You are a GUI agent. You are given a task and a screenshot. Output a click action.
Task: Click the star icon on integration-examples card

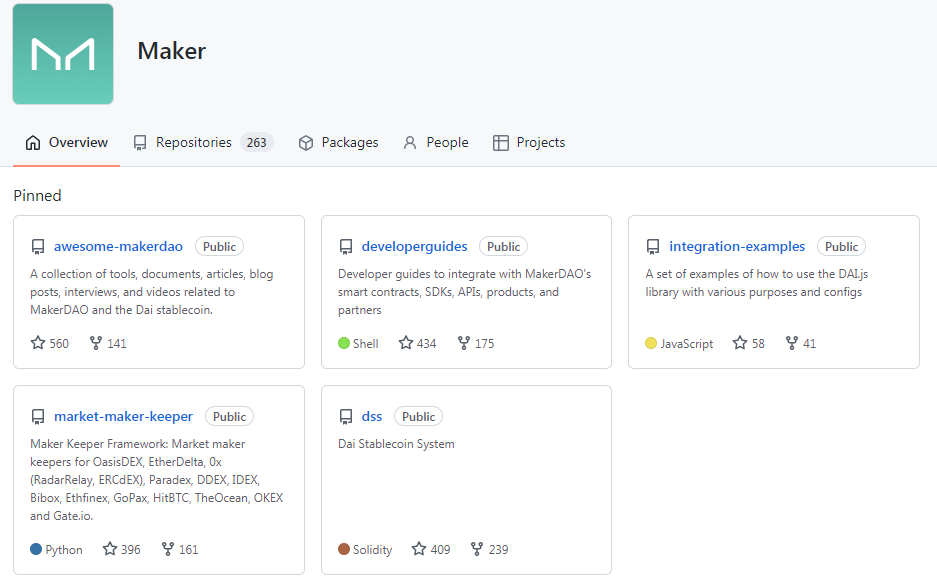[x=740, y=343]
